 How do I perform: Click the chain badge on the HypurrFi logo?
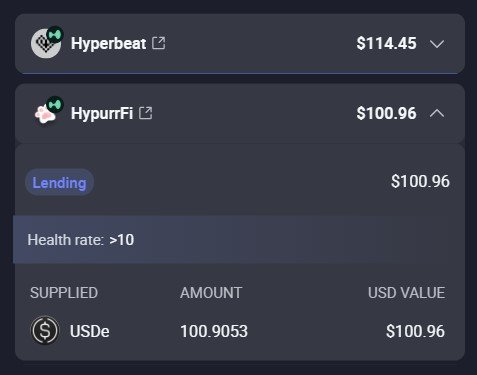pos(55,104)
